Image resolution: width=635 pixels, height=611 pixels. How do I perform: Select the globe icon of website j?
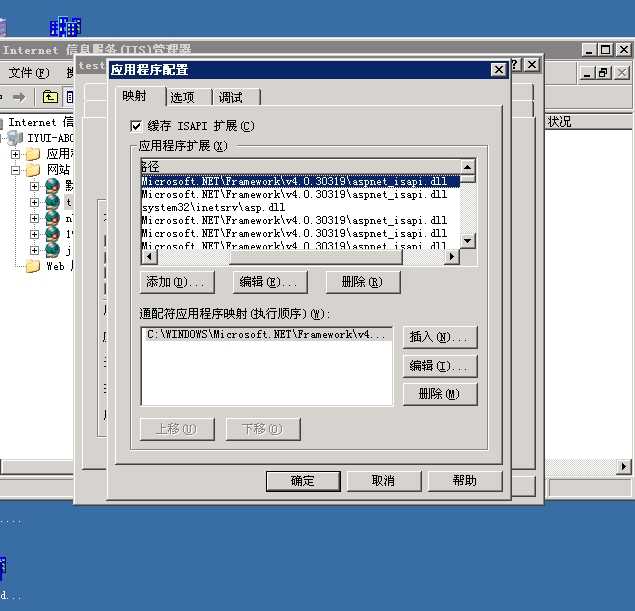coord(53,251)
